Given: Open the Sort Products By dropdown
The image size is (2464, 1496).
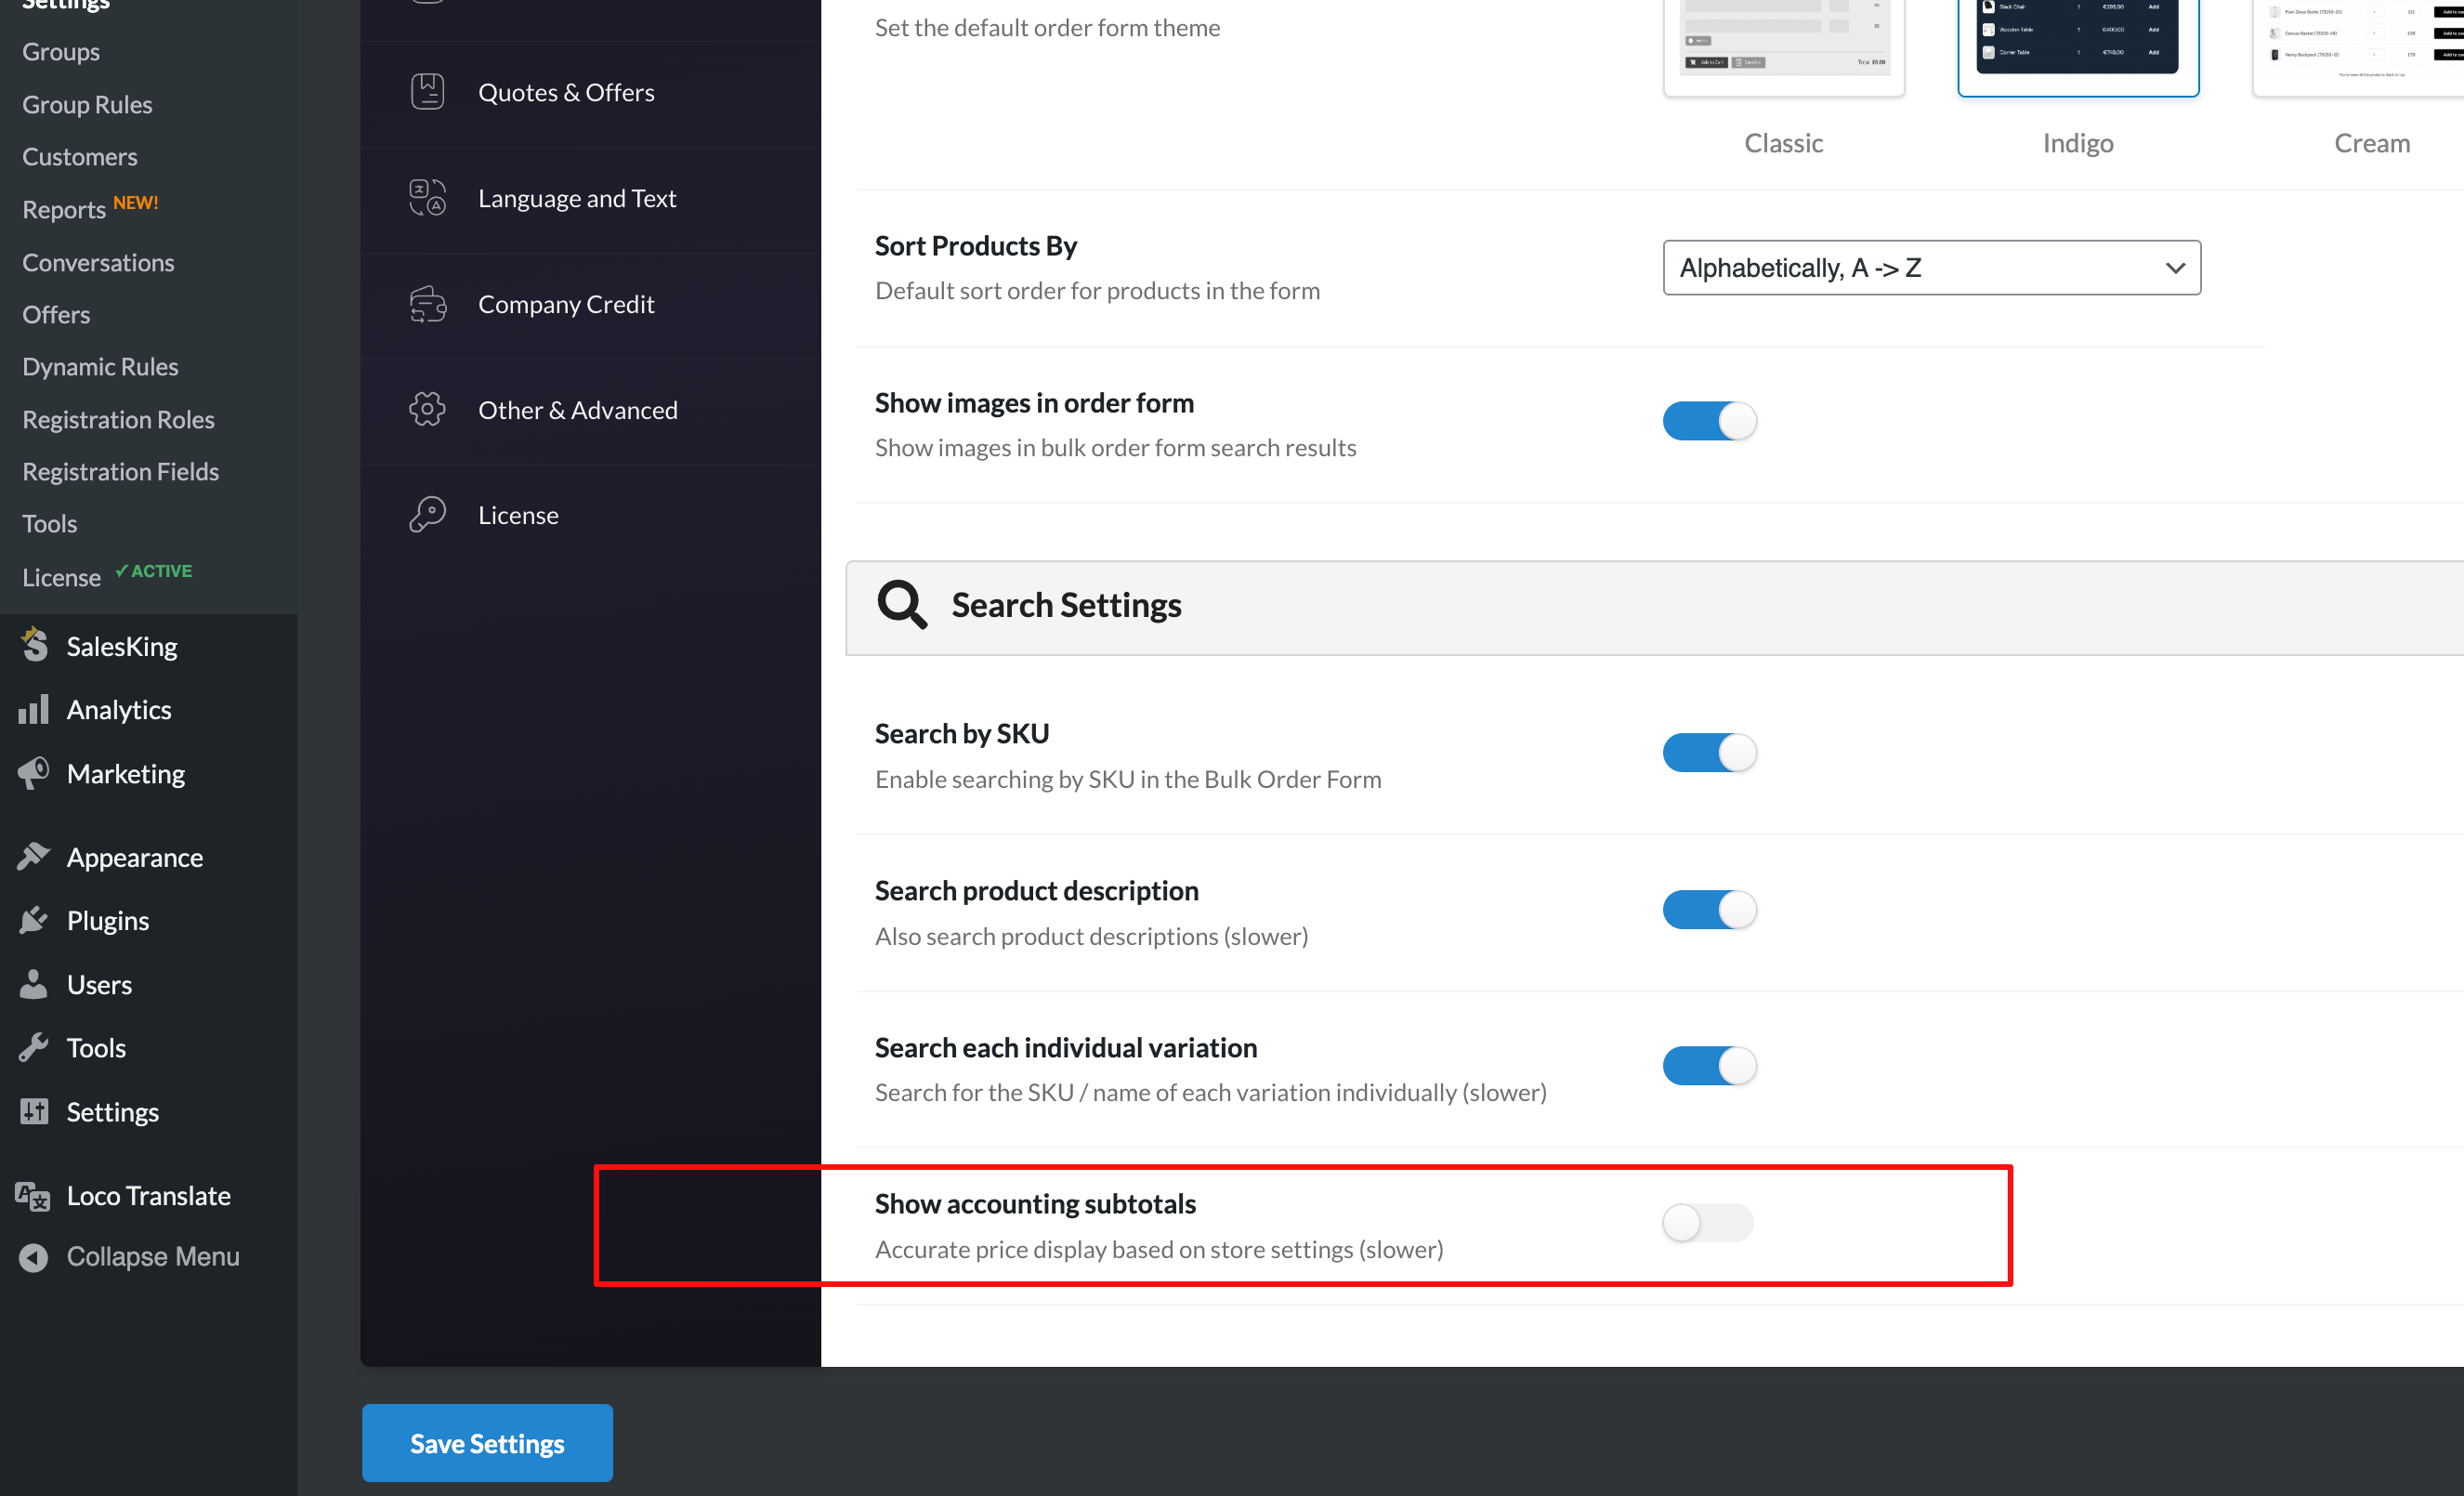Looking at the screenshot, I should [x=1931, y=267].
